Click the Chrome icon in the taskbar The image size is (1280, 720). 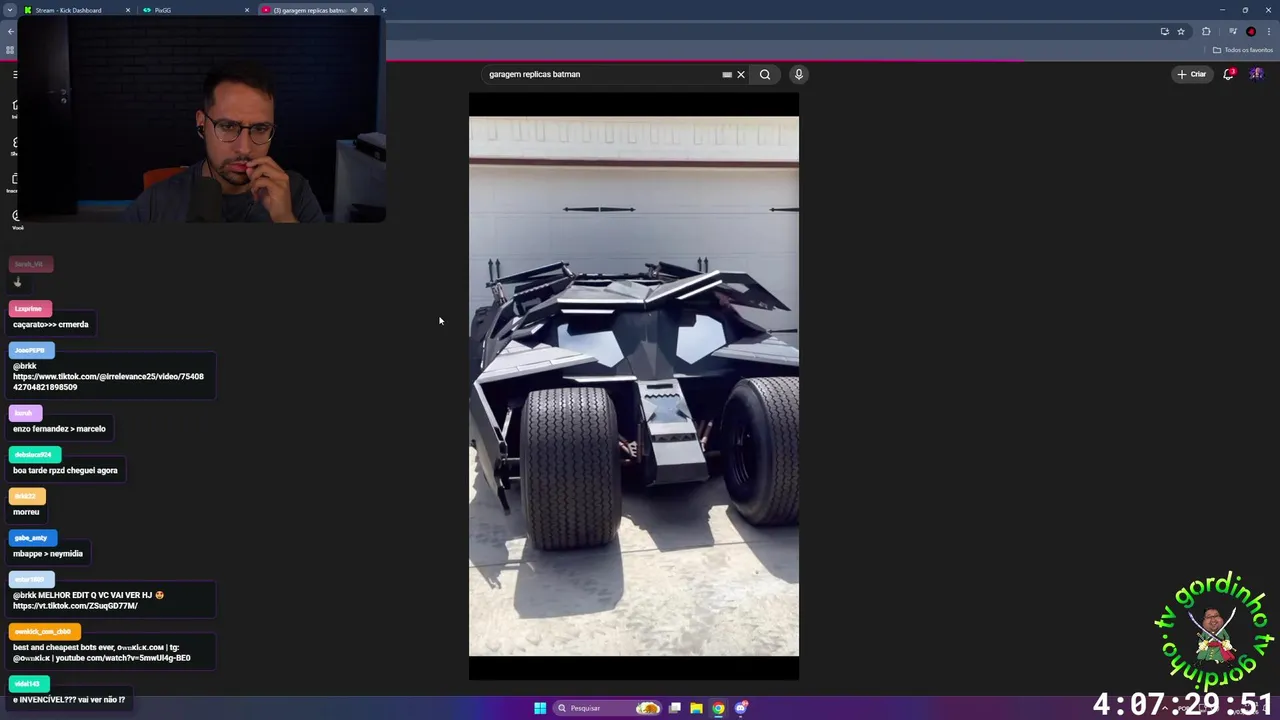(x=718, y=708)
